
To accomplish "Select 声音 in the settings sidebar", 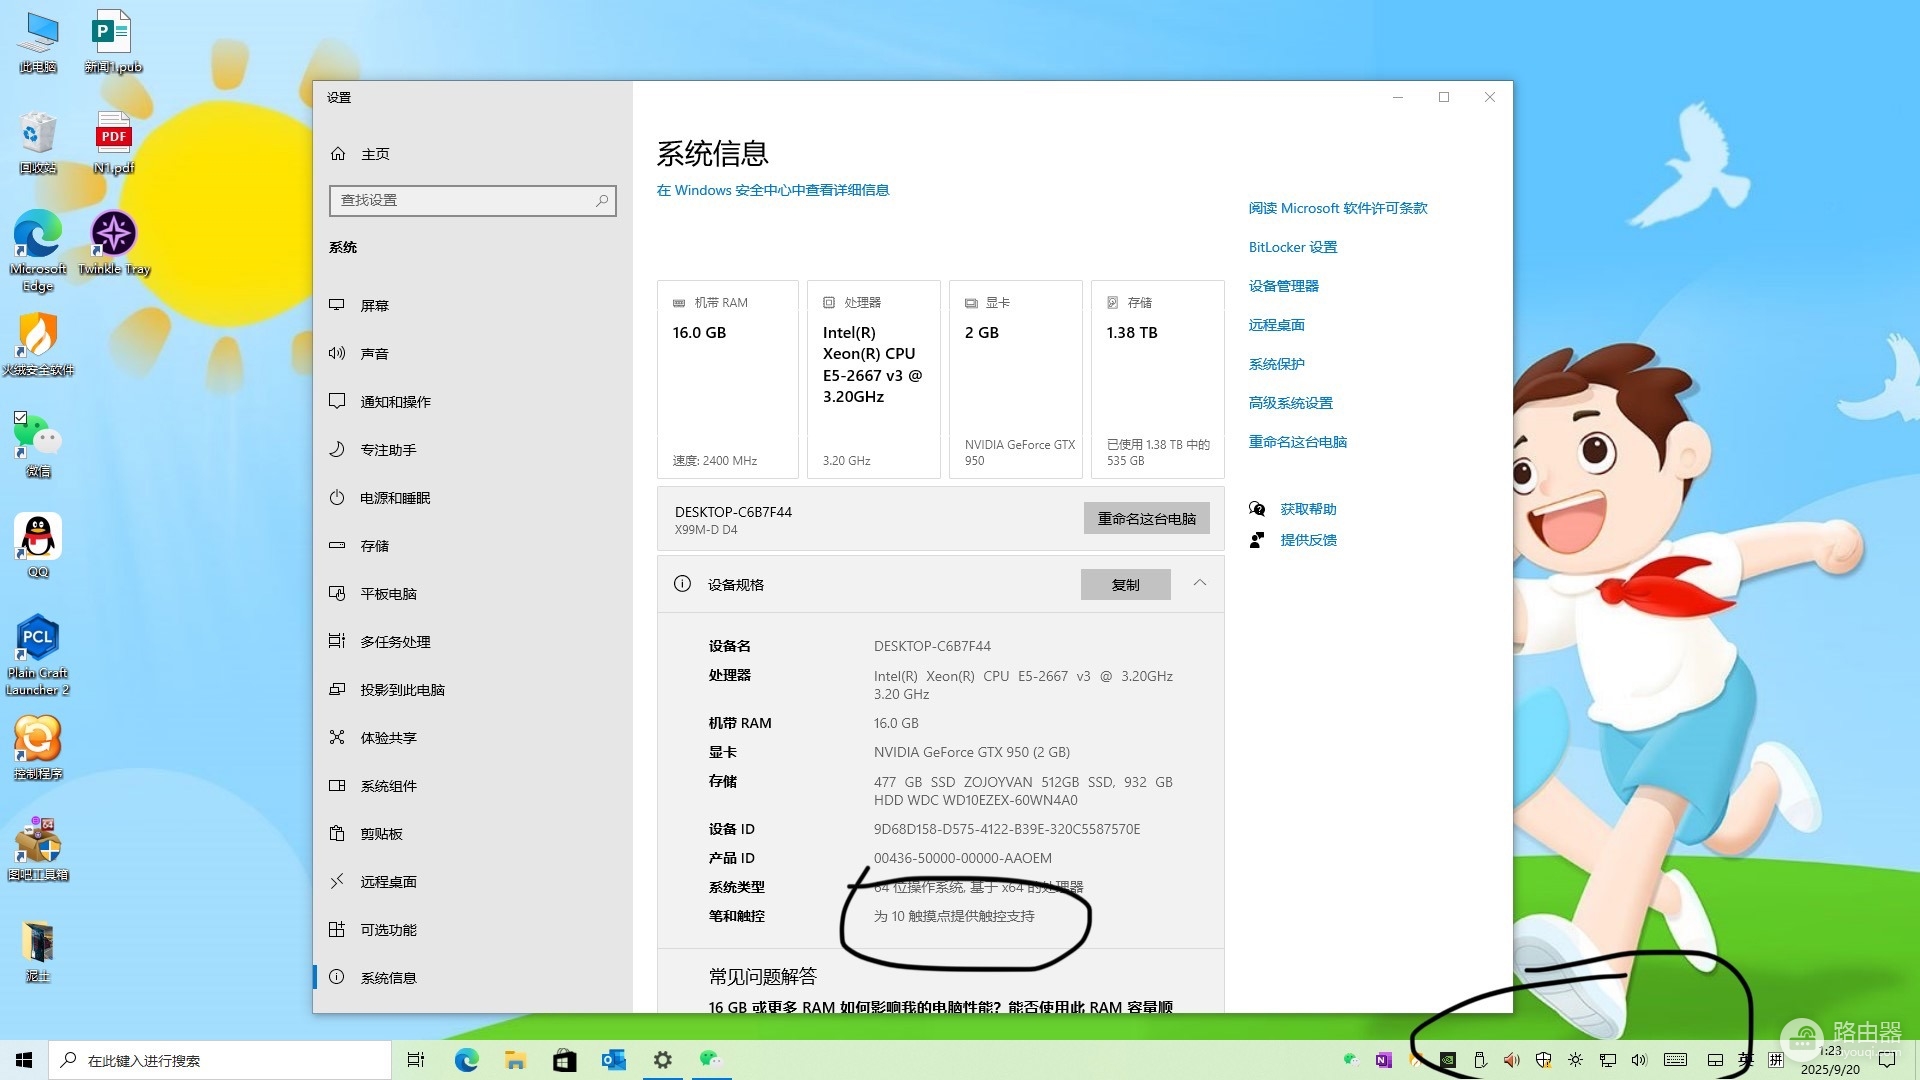I will coord(473,353).
